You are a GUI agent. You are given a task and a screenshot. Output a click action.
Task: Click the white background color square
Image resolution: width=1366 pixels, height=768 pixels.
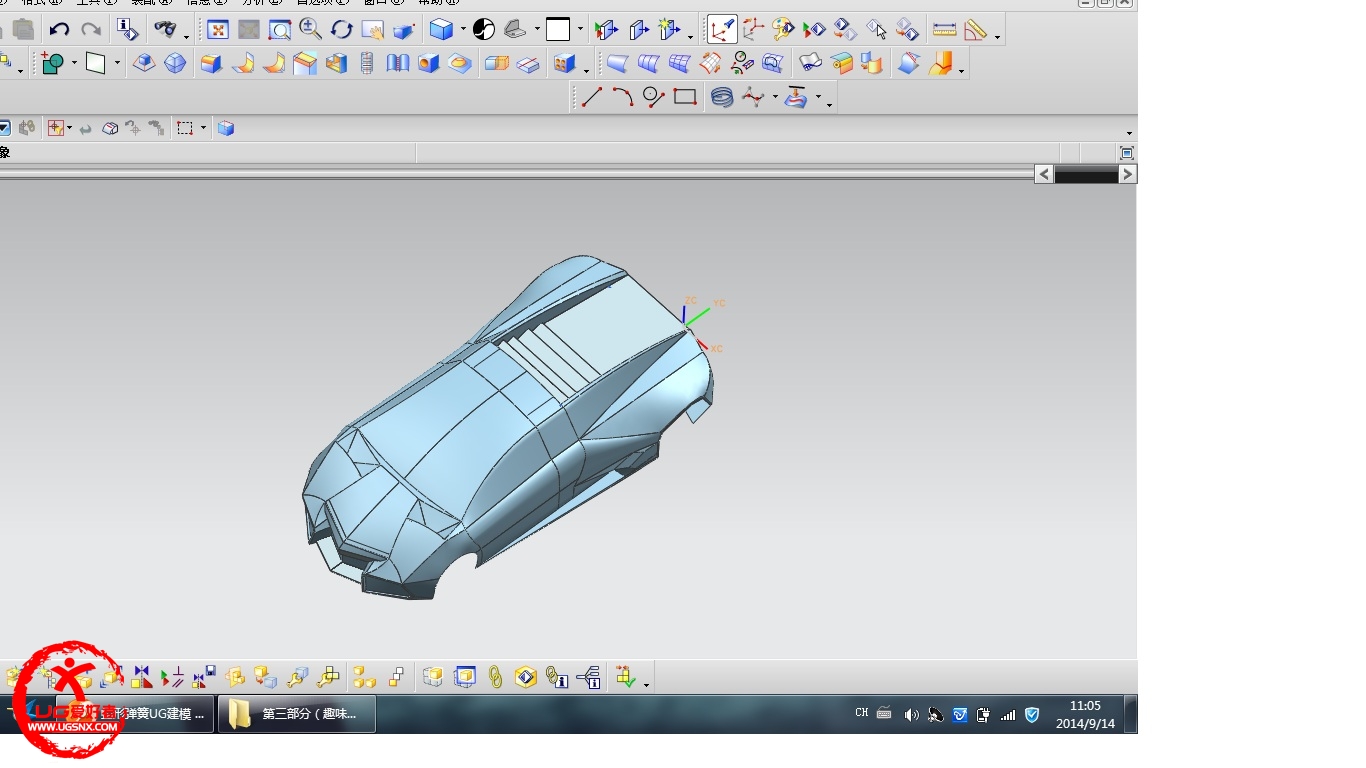point(558,29)
